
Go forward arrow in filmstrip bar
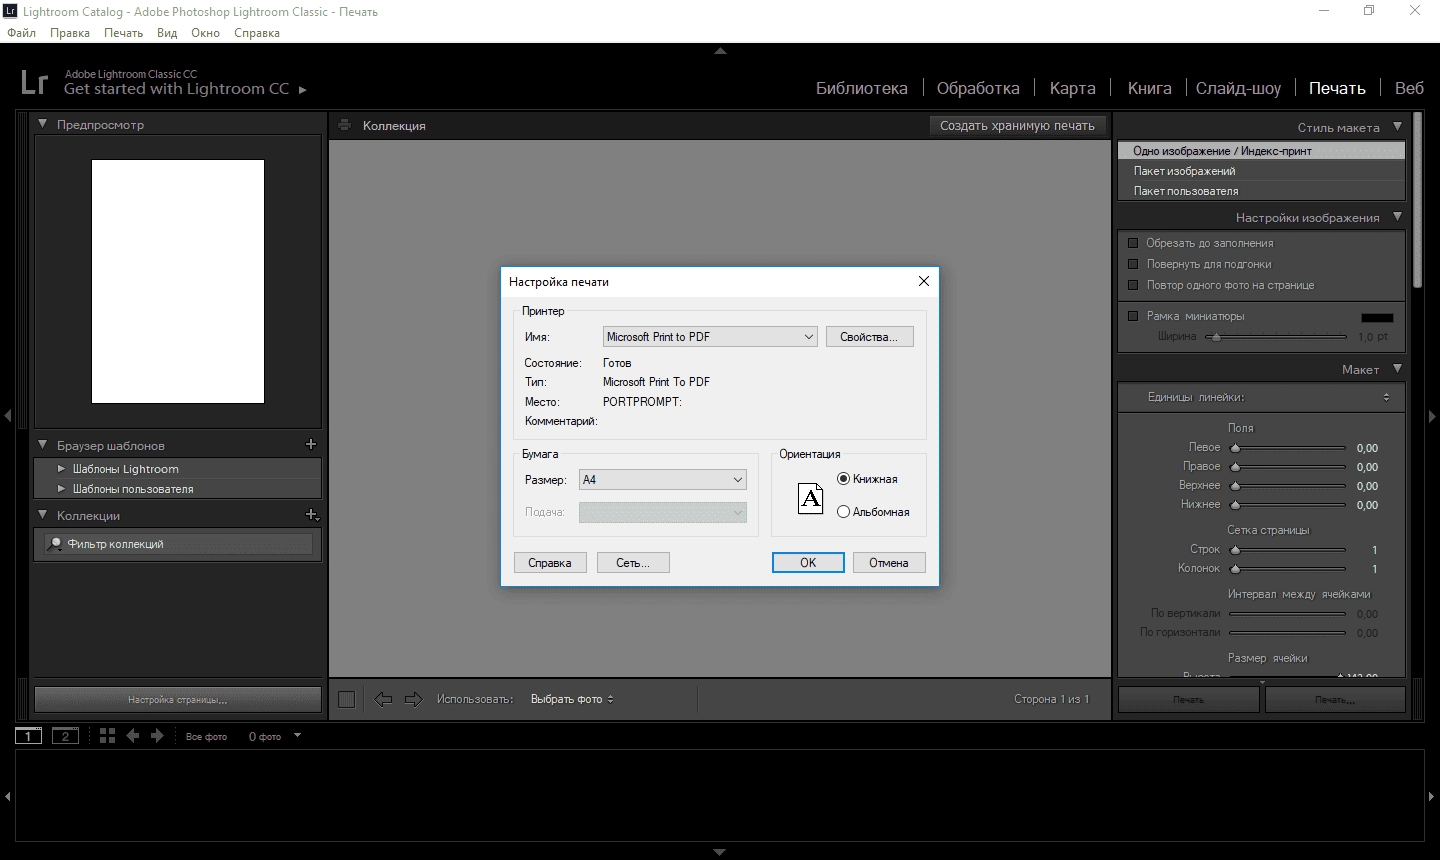(157, 736)
